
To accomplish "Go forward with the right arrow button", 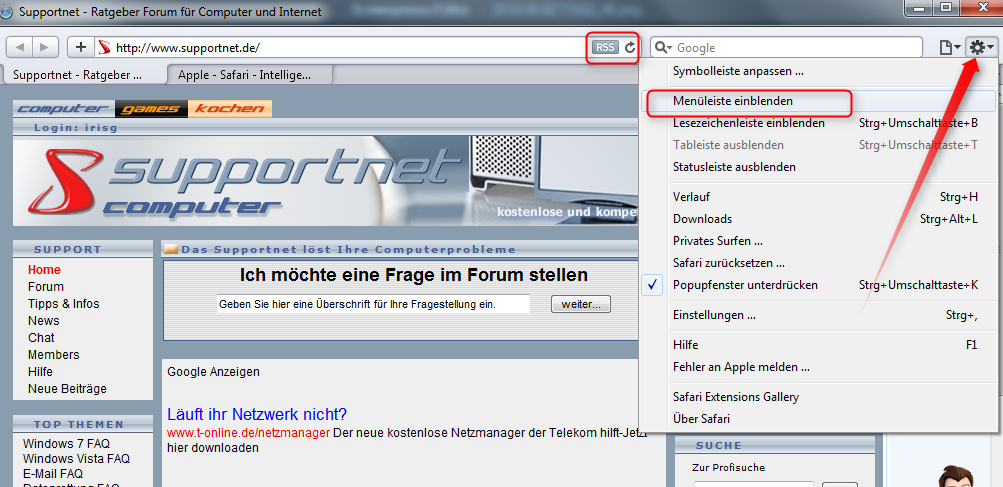I will click(44, 47).
